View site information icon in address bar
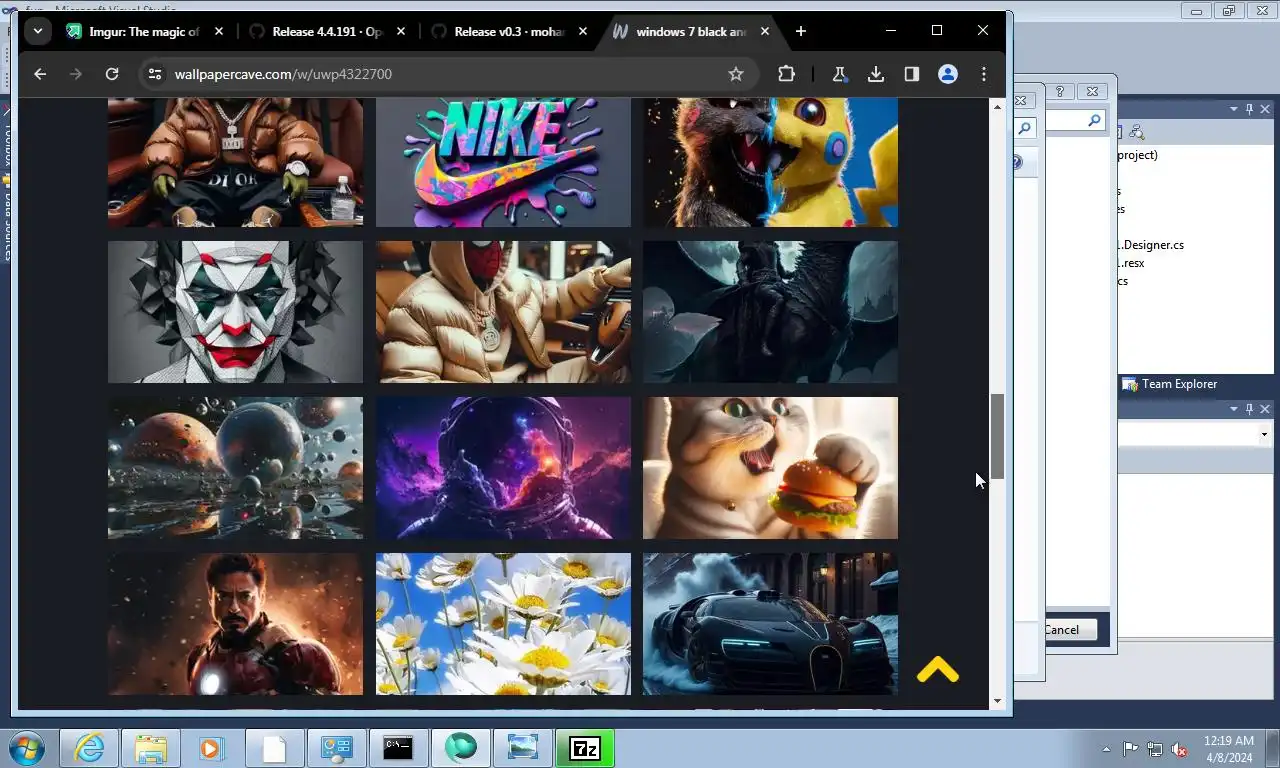 [153, 74]
